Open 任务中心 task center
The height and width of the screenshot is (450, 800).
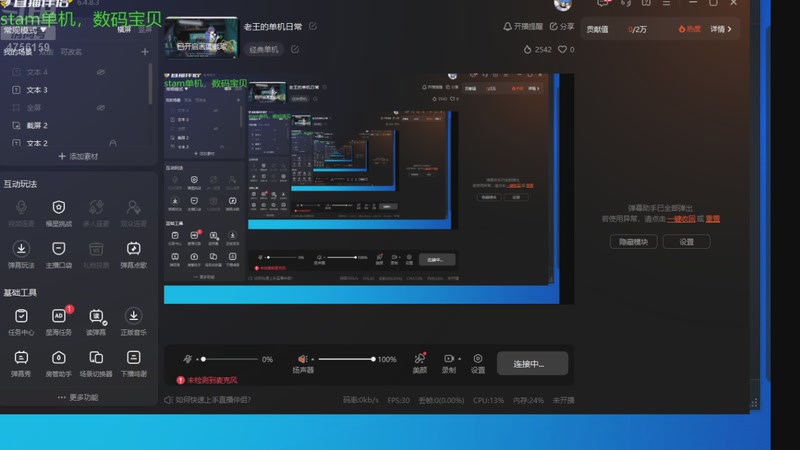[21, 322]
